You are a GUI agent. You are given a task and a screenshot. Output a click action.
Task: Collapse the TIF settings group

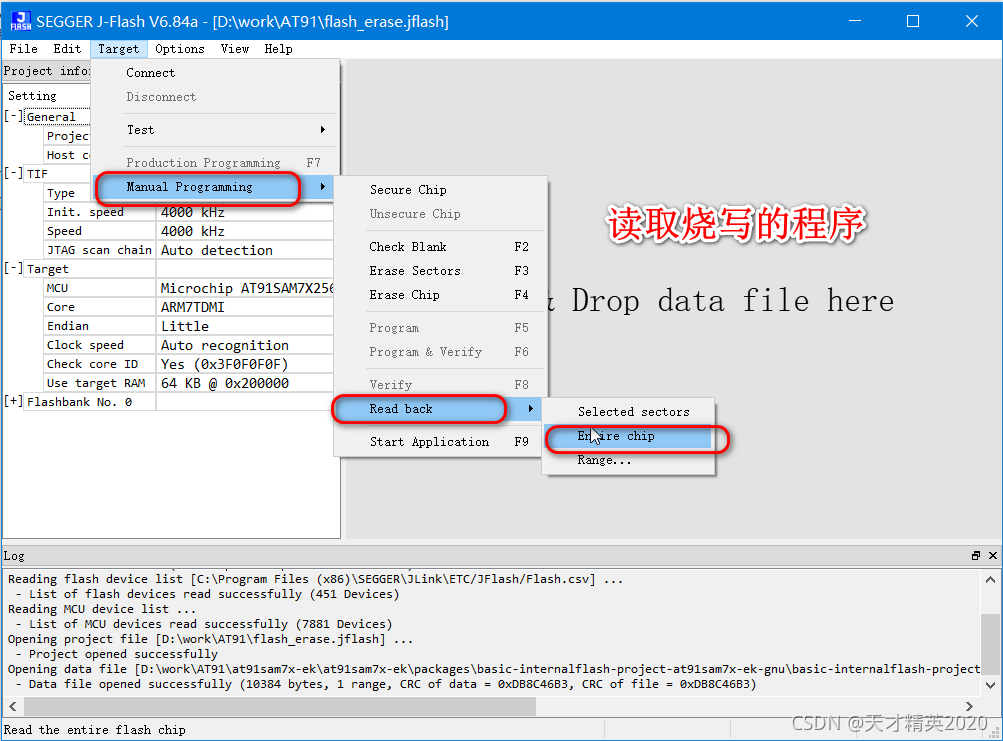coord(13,173)
